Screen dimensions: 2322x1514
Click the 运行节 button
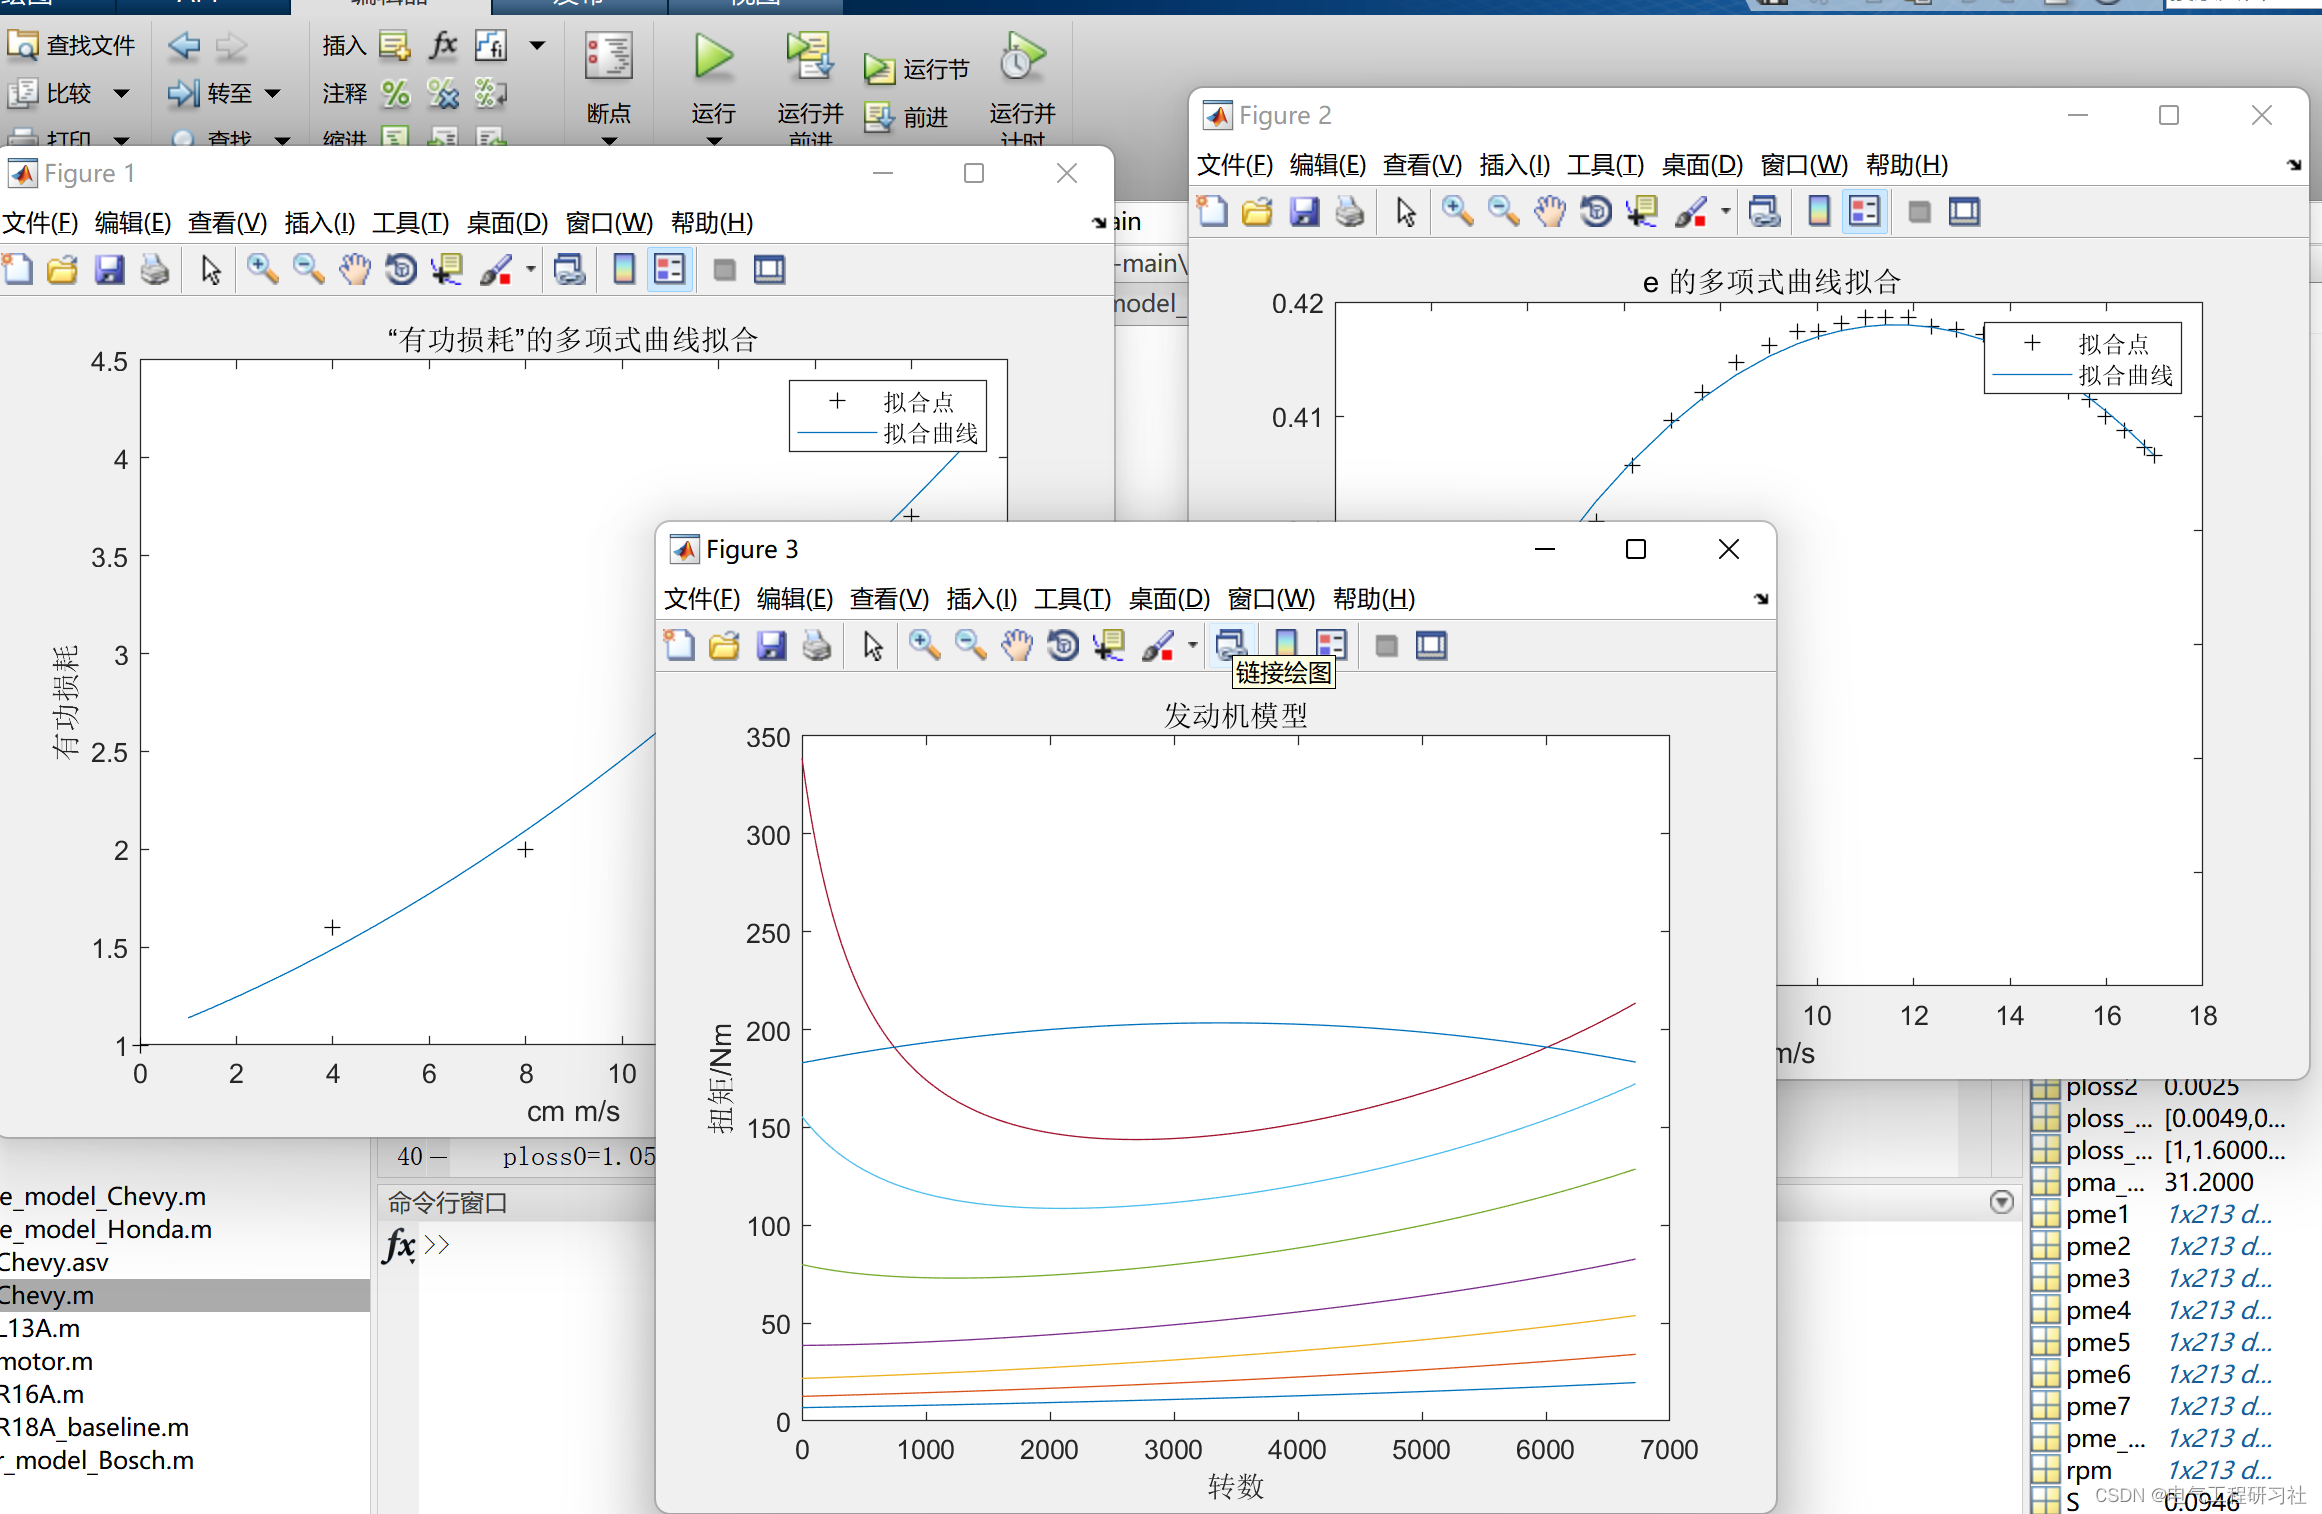(x=917, y=69)
